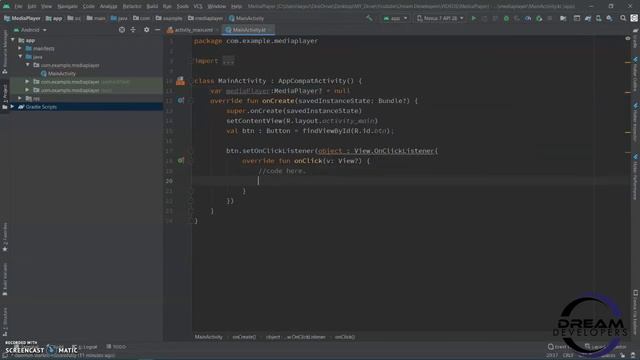
Task: Open the Favorites side tool button
Action: (x=4, y=237)
